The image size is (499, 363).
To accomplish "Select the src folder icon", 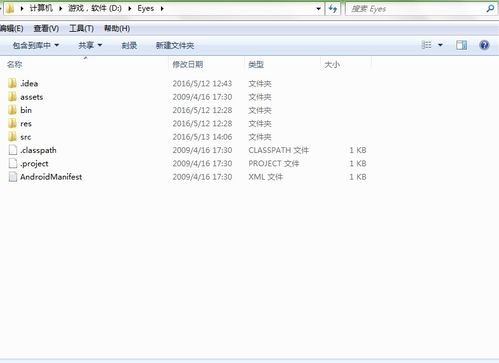I will pyautogui.click(x=12, y=136).
